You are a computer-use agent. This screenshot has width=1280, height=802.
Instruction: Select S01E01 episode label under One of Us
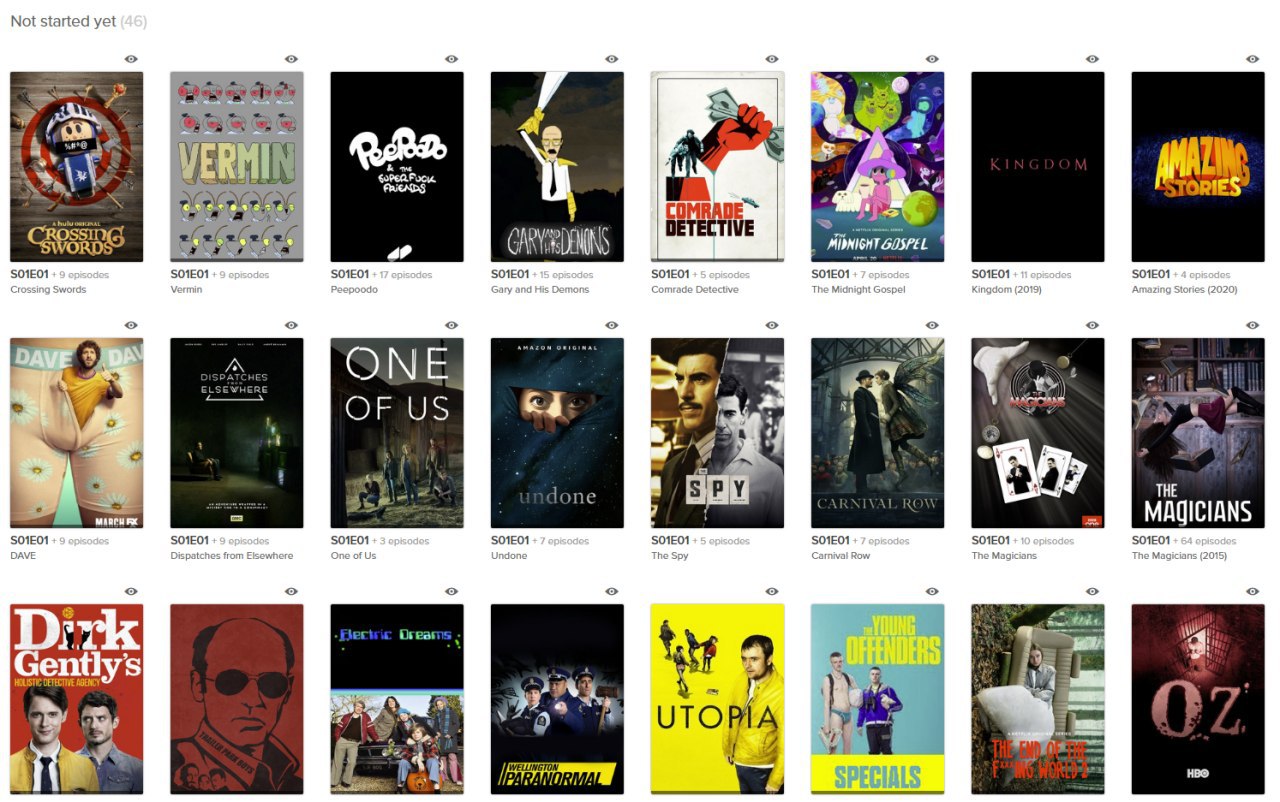(349, 541)
